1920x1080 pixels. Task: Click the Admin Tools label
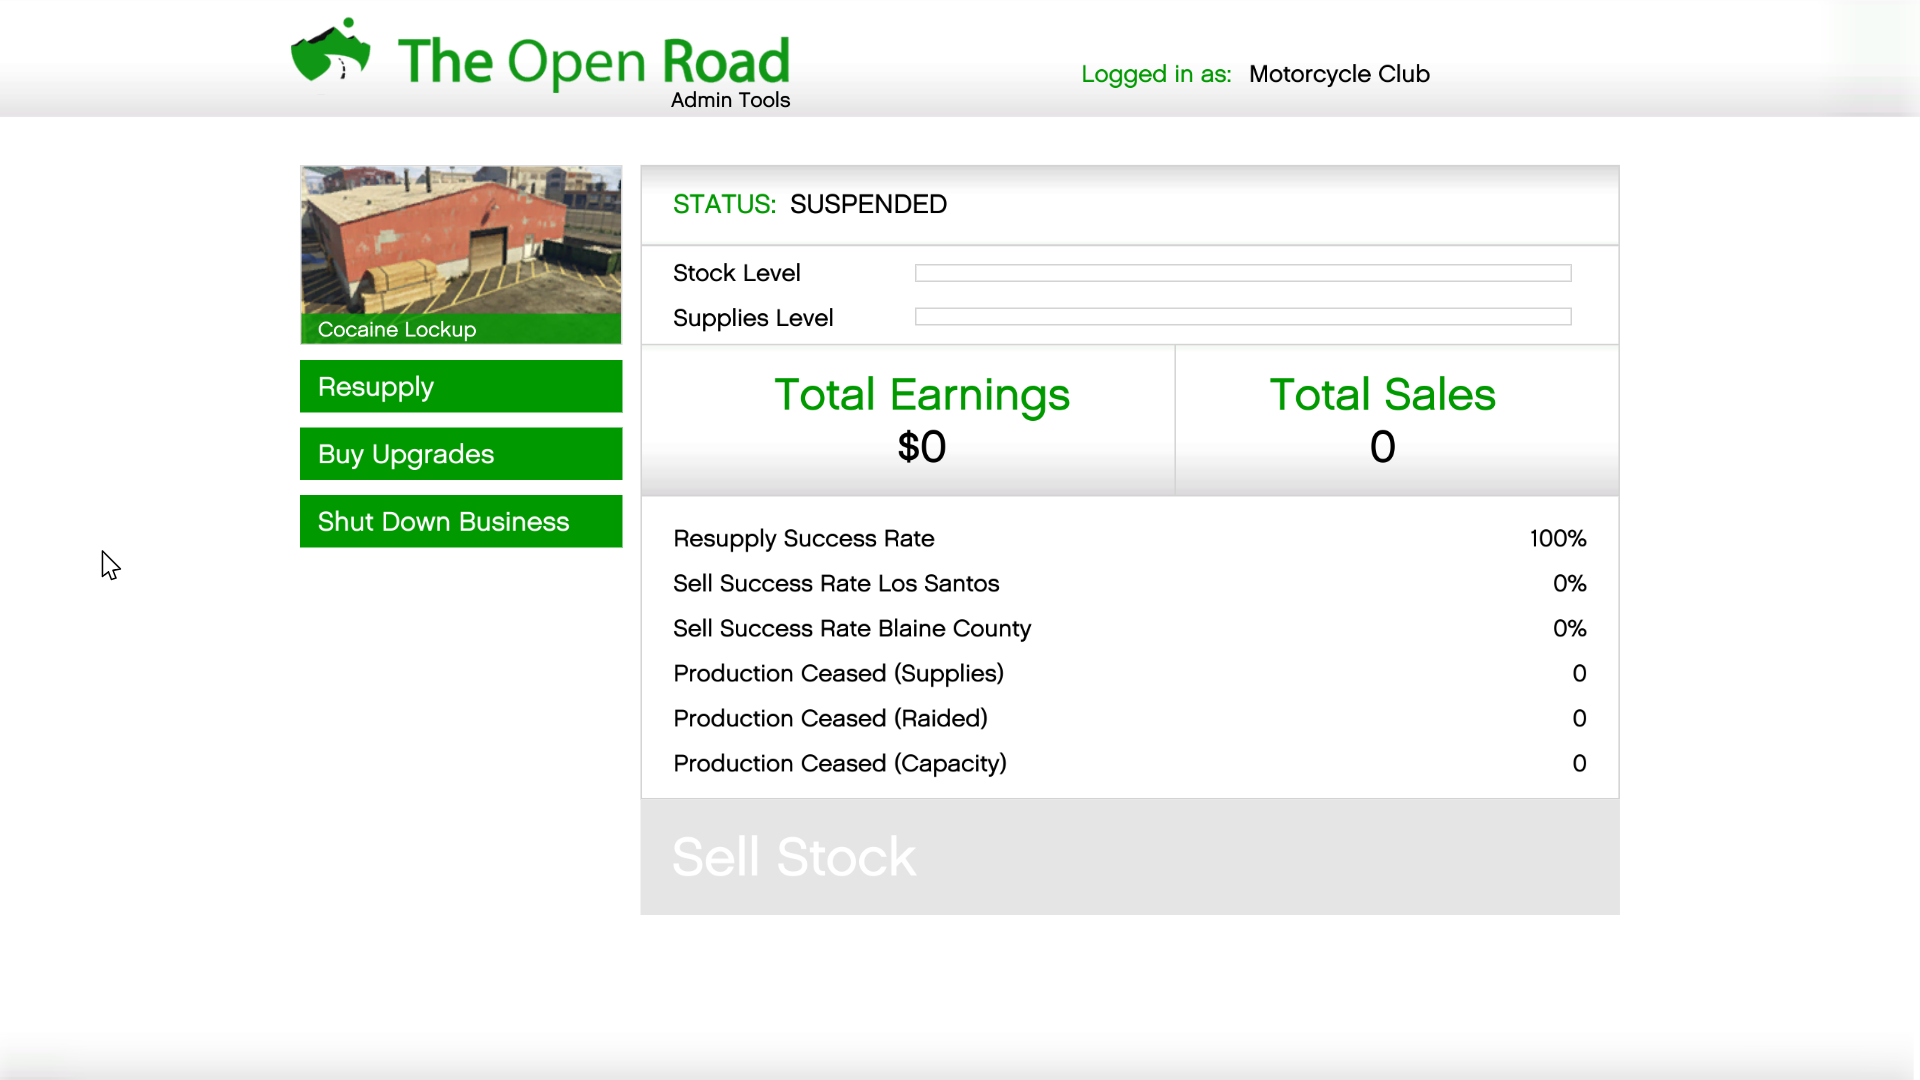coord(730,100)
